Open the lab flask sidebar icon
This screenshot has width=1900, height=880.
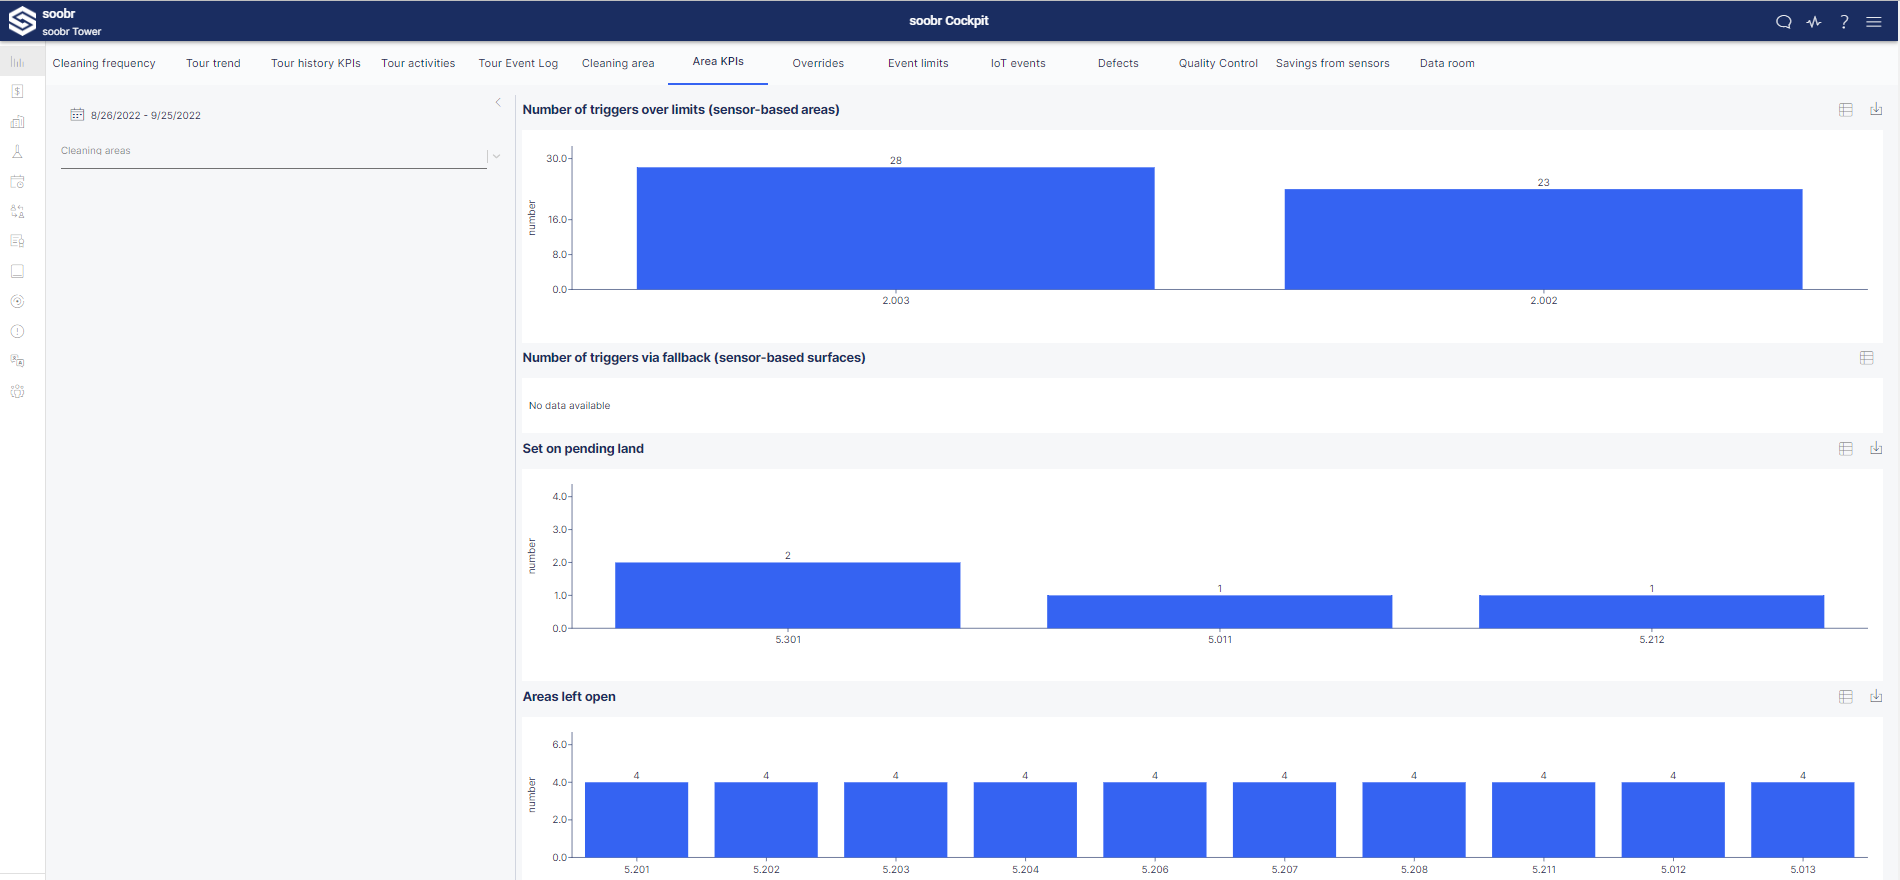coord(17,152)
